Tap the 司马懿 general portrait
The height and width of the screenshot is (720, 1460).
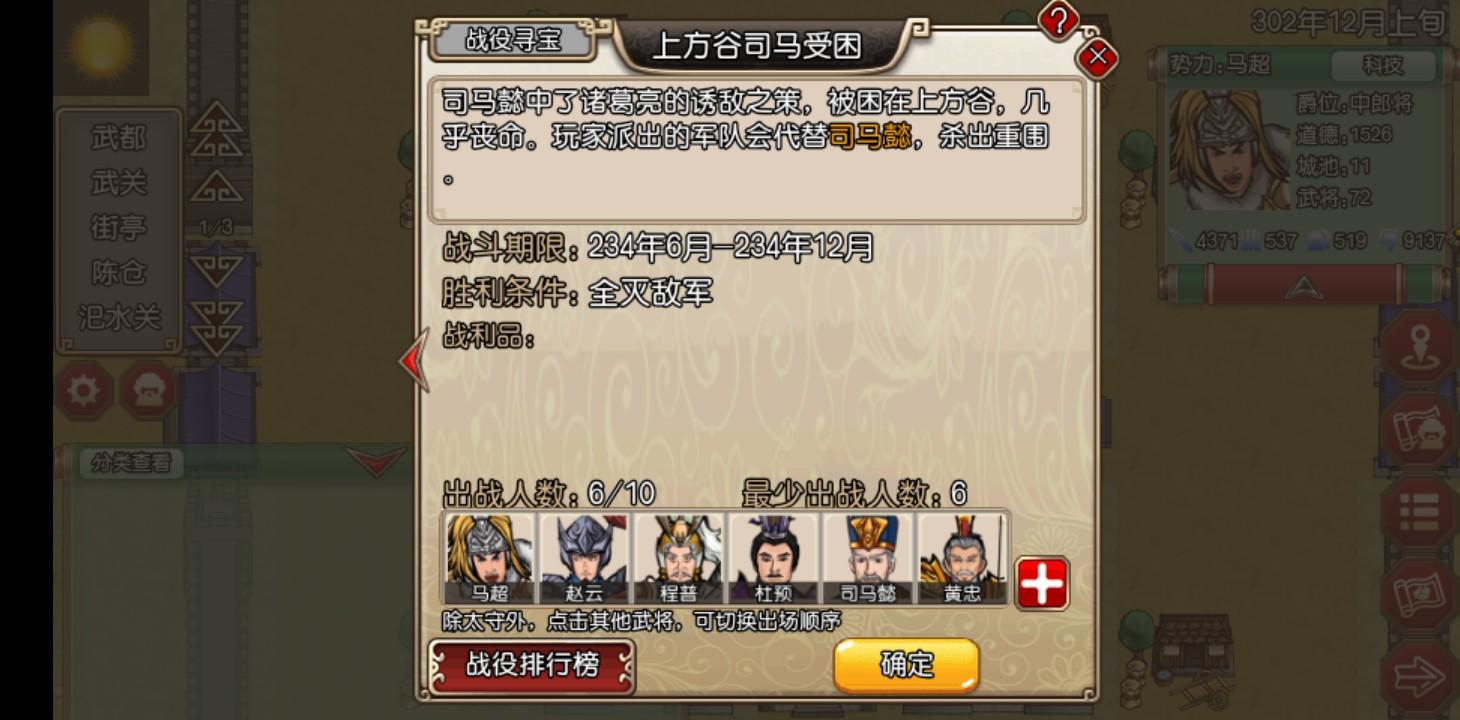pos(867,559)
